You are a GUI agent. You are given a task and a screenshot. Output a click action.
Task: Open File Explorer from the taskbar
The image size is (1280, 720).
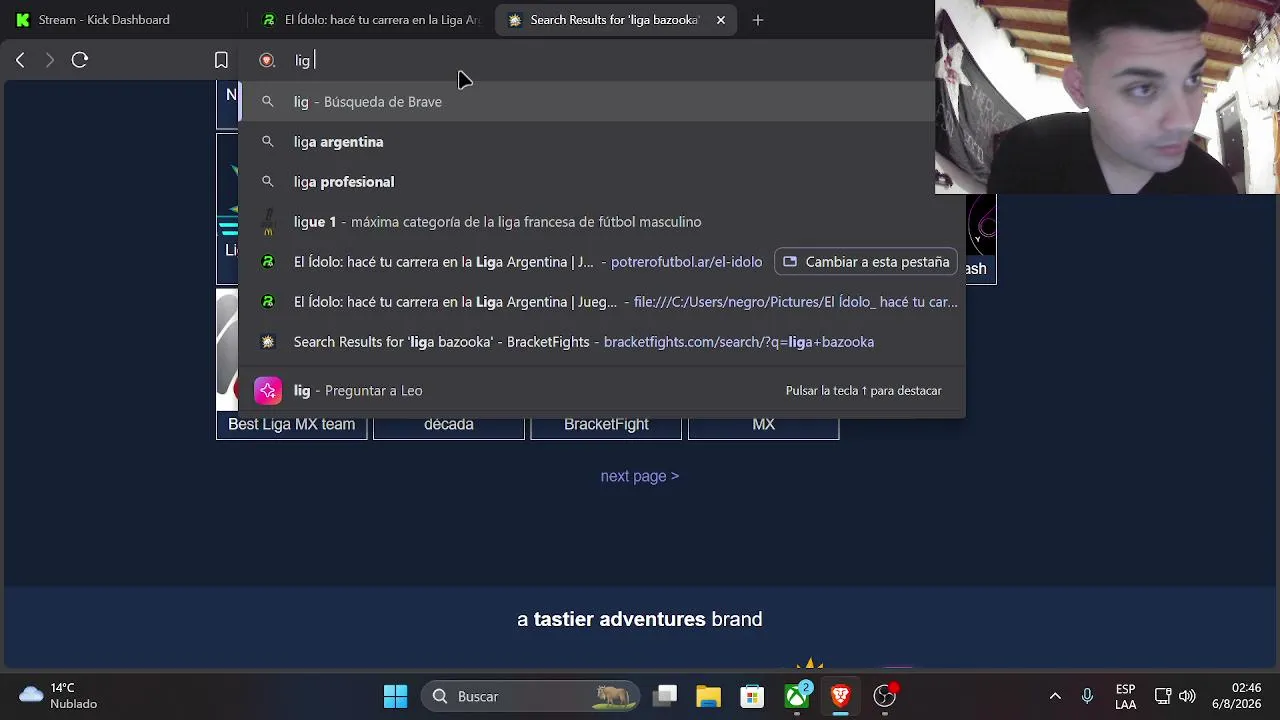coord(708,696)
